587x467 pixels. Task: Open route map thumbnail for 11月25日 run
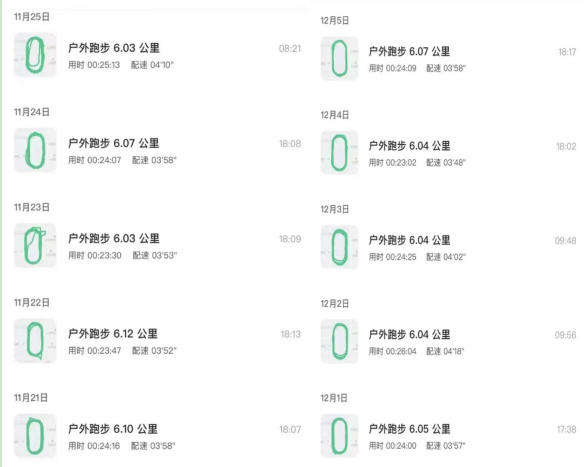(x=35, y=55)
